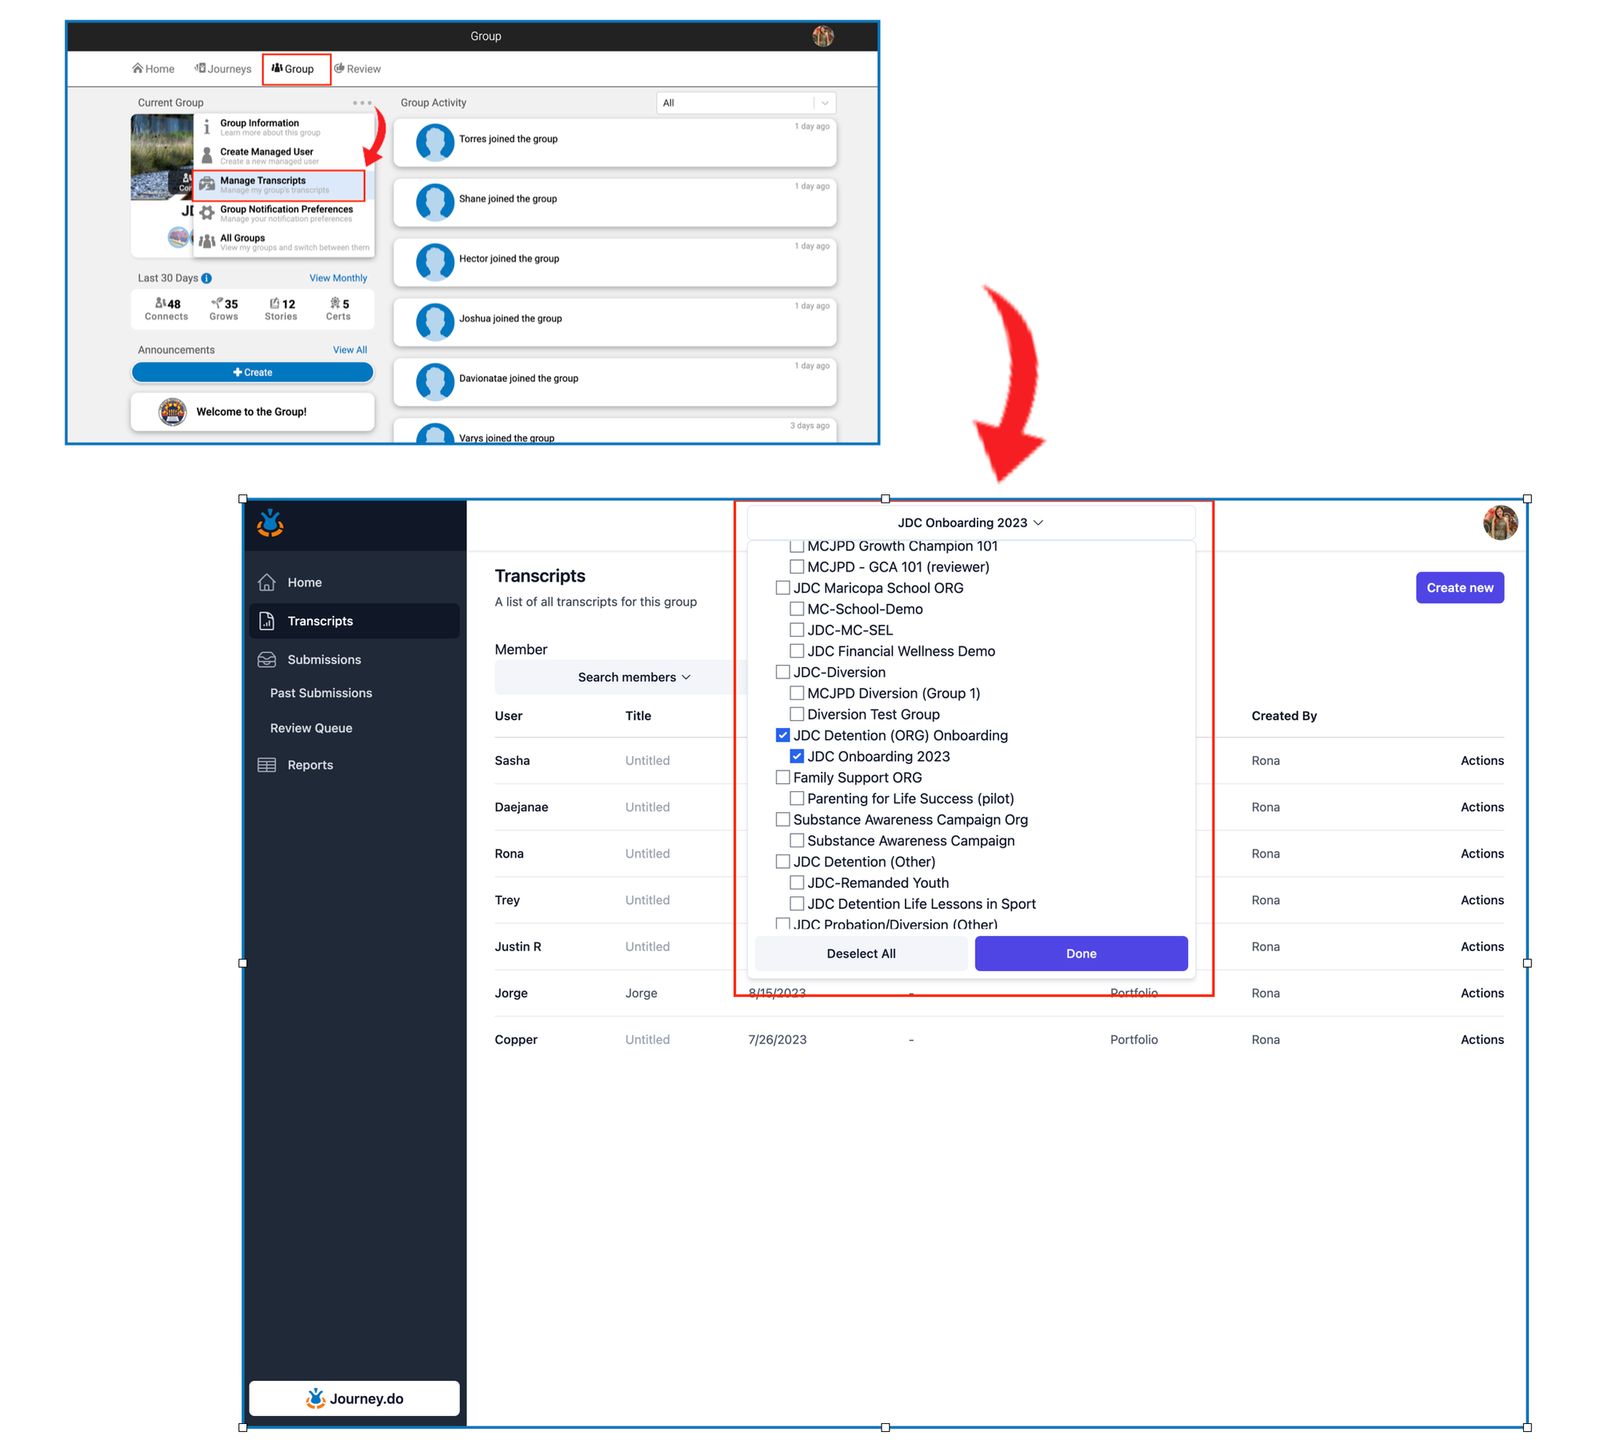Viewport: 1600px width, 1452px height.
Task: Click the Reports table icon
Action: click(x=267, y=765)
